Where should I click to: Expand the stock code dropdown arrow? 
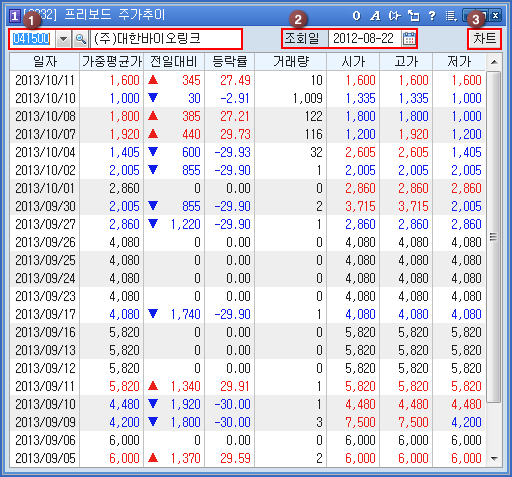point(63,39)
